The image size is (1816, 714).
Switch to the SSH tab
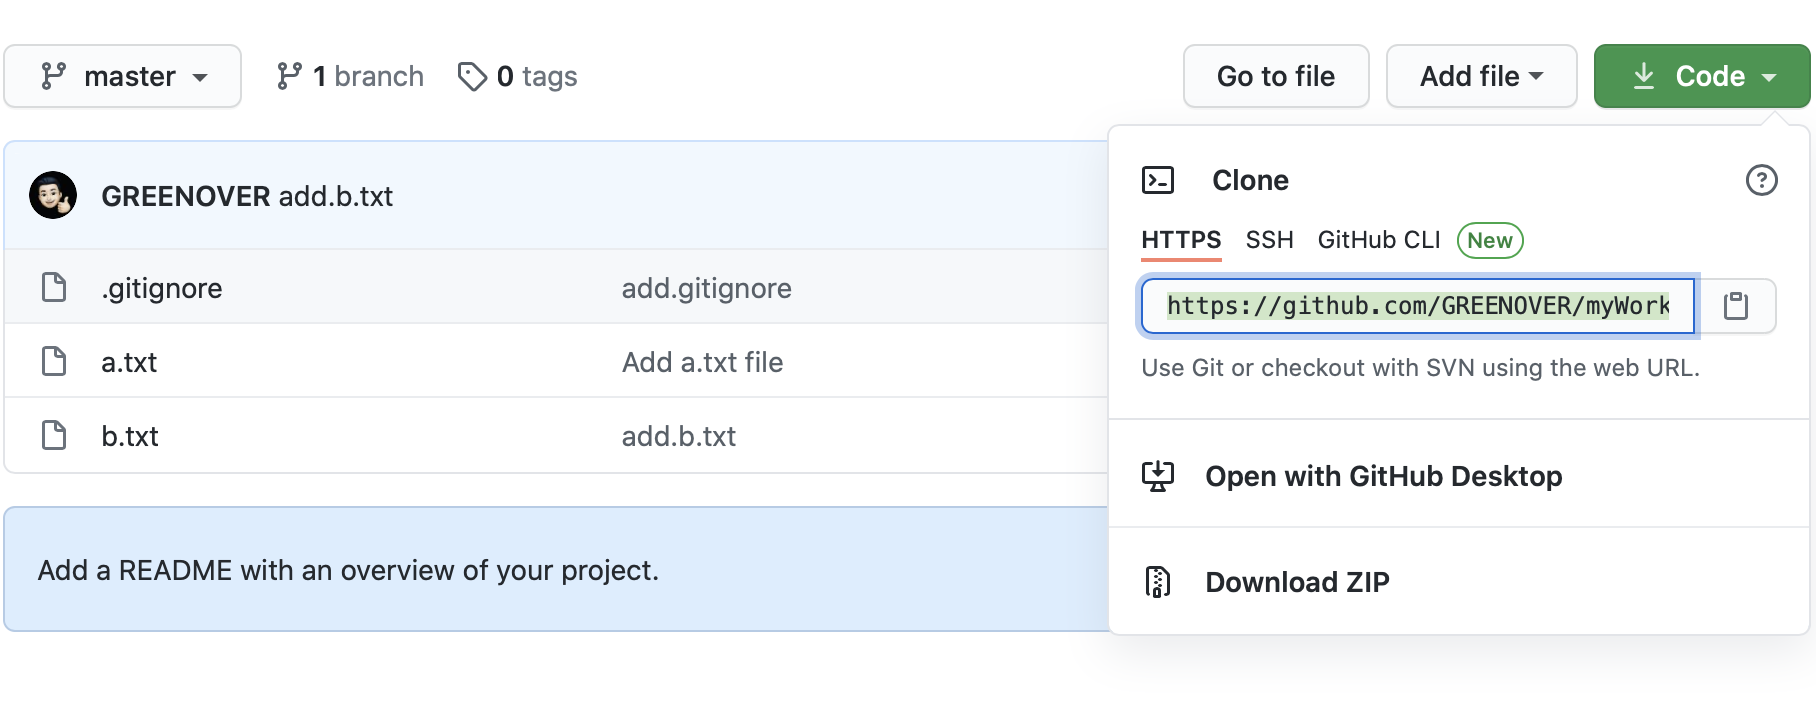[x=1269, y=240]
